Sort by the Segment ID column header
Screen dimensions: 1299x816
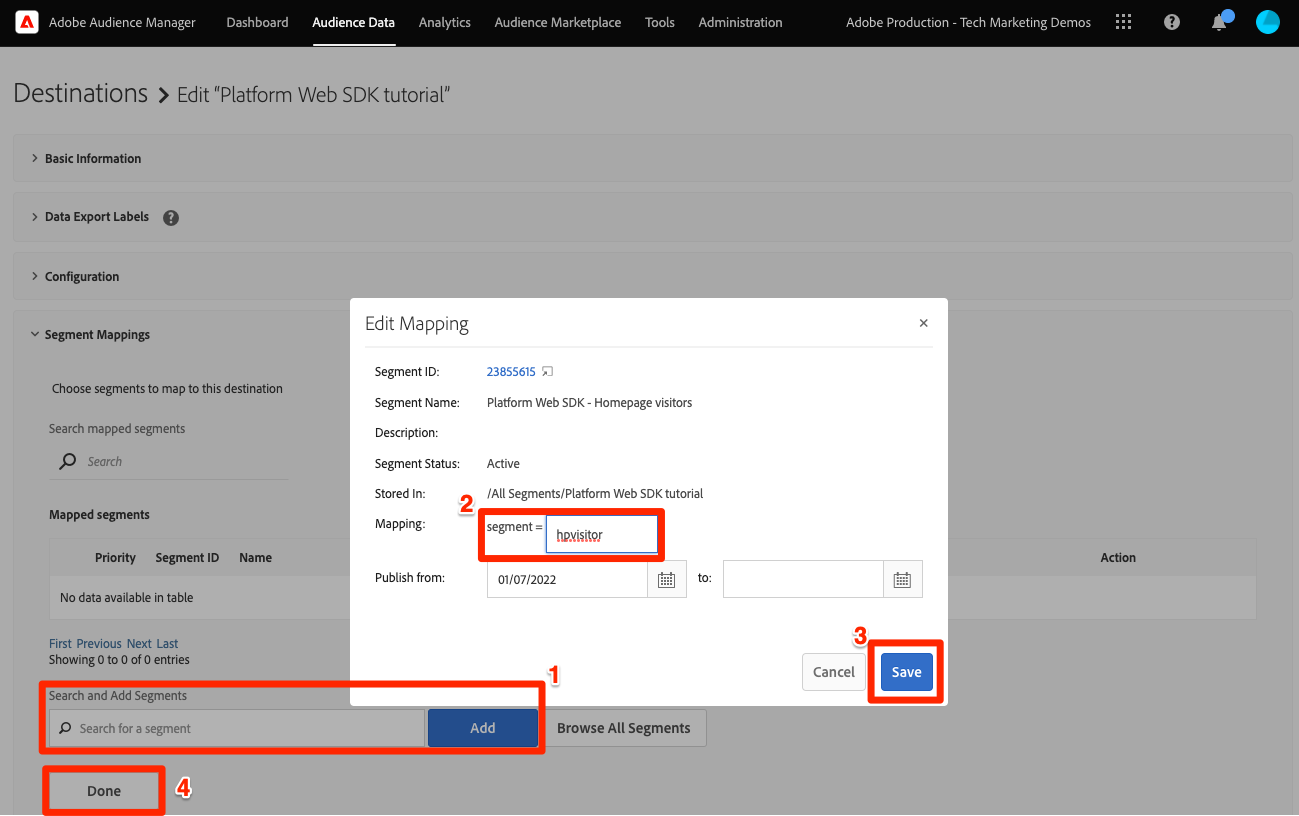tap(187, 558)
